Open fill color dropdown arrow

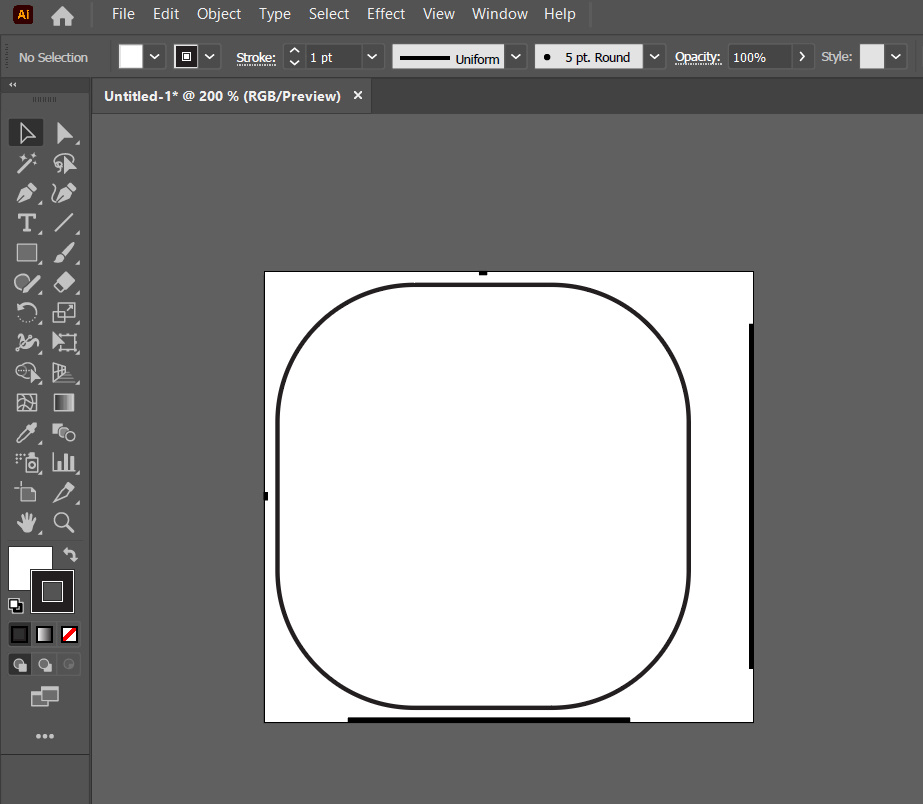(155, 57)
